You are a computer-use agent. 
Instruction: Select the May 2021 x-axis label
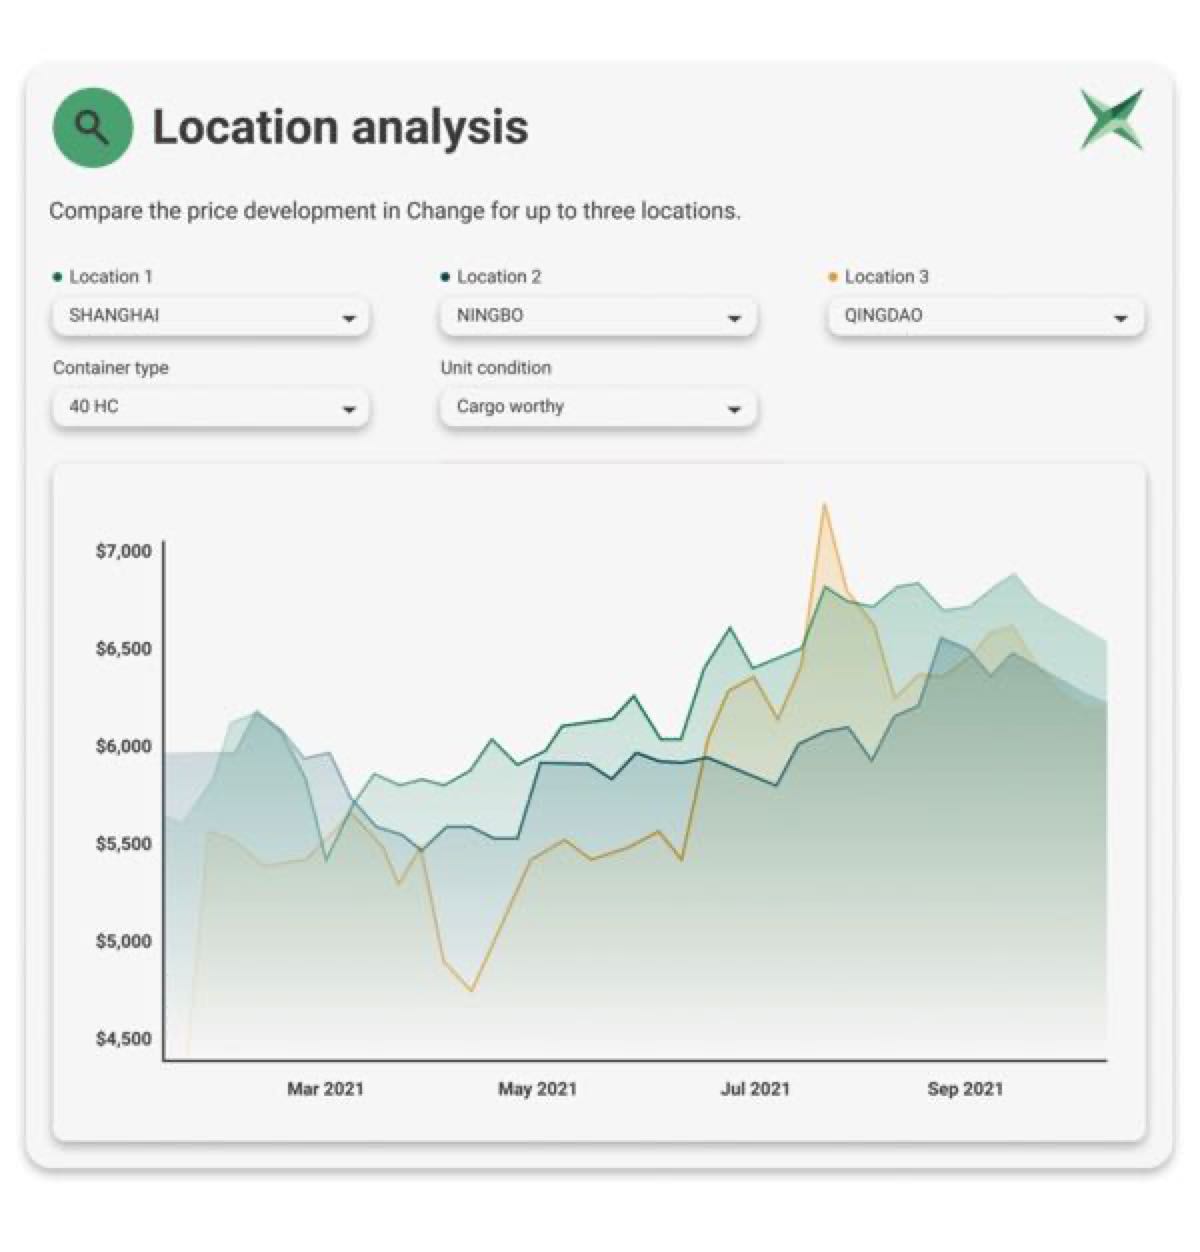click(x=537, y=1089)
